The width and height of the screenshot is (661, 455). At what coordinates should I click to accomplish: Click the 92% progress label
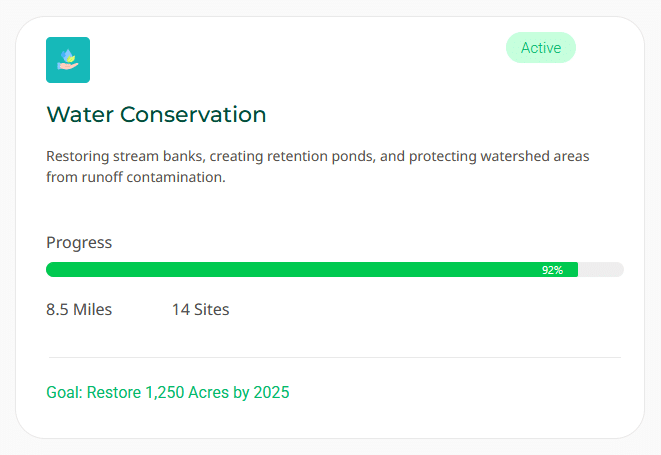click(x=552, y=270)
